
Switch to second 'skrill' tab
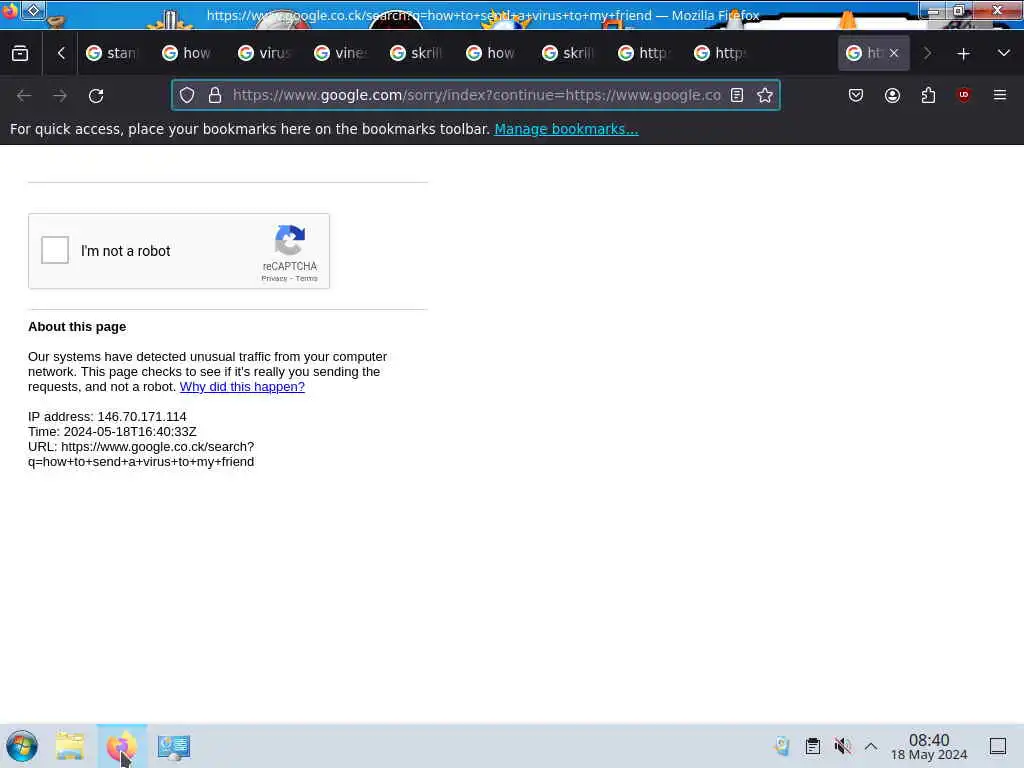click(568, 53)
